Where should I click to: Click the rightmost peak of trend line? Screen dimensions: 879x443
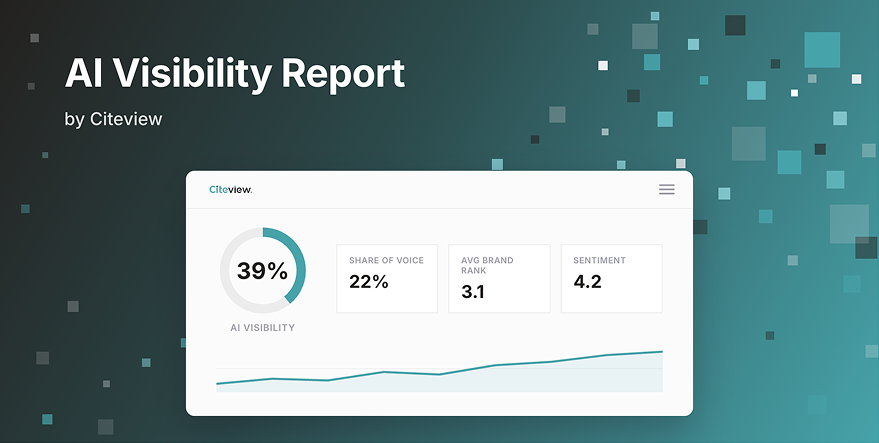tap(661, 352)
